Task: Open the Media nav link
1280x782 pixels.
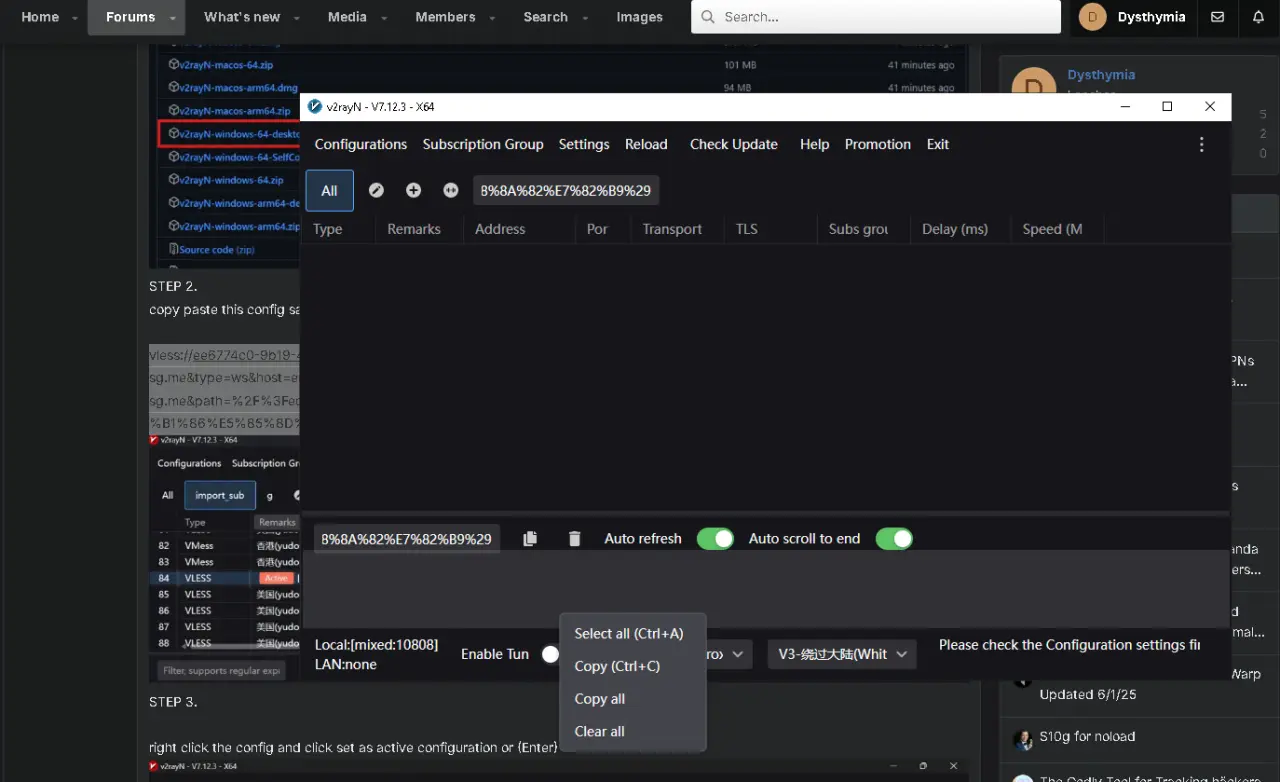Action: (347, 17)
